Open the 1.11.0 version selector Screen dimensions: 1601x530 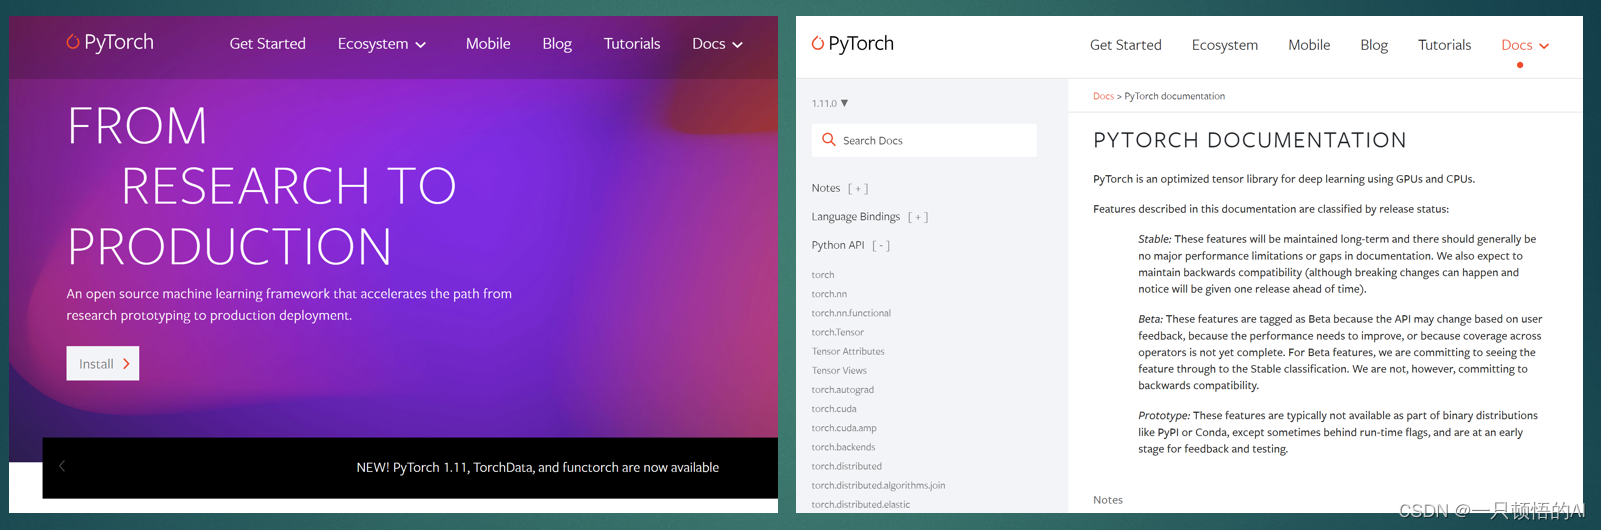click(x=830, y=103)
